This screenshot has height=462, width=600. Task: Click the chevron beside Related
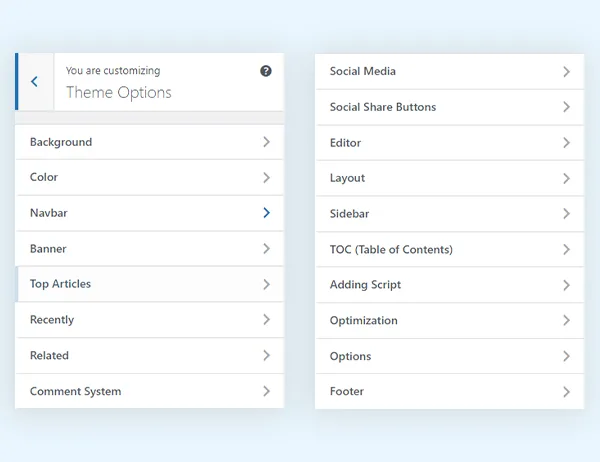click(266, 355)
